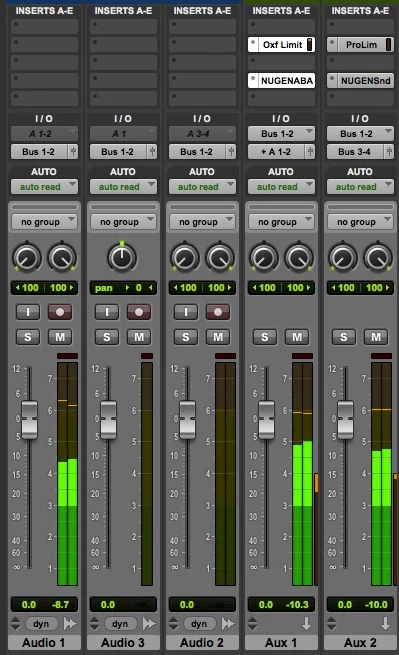Toggle input monitoring on Audio 2
Viewport: 399px width, 655px height.
click(x=186, y=312)
